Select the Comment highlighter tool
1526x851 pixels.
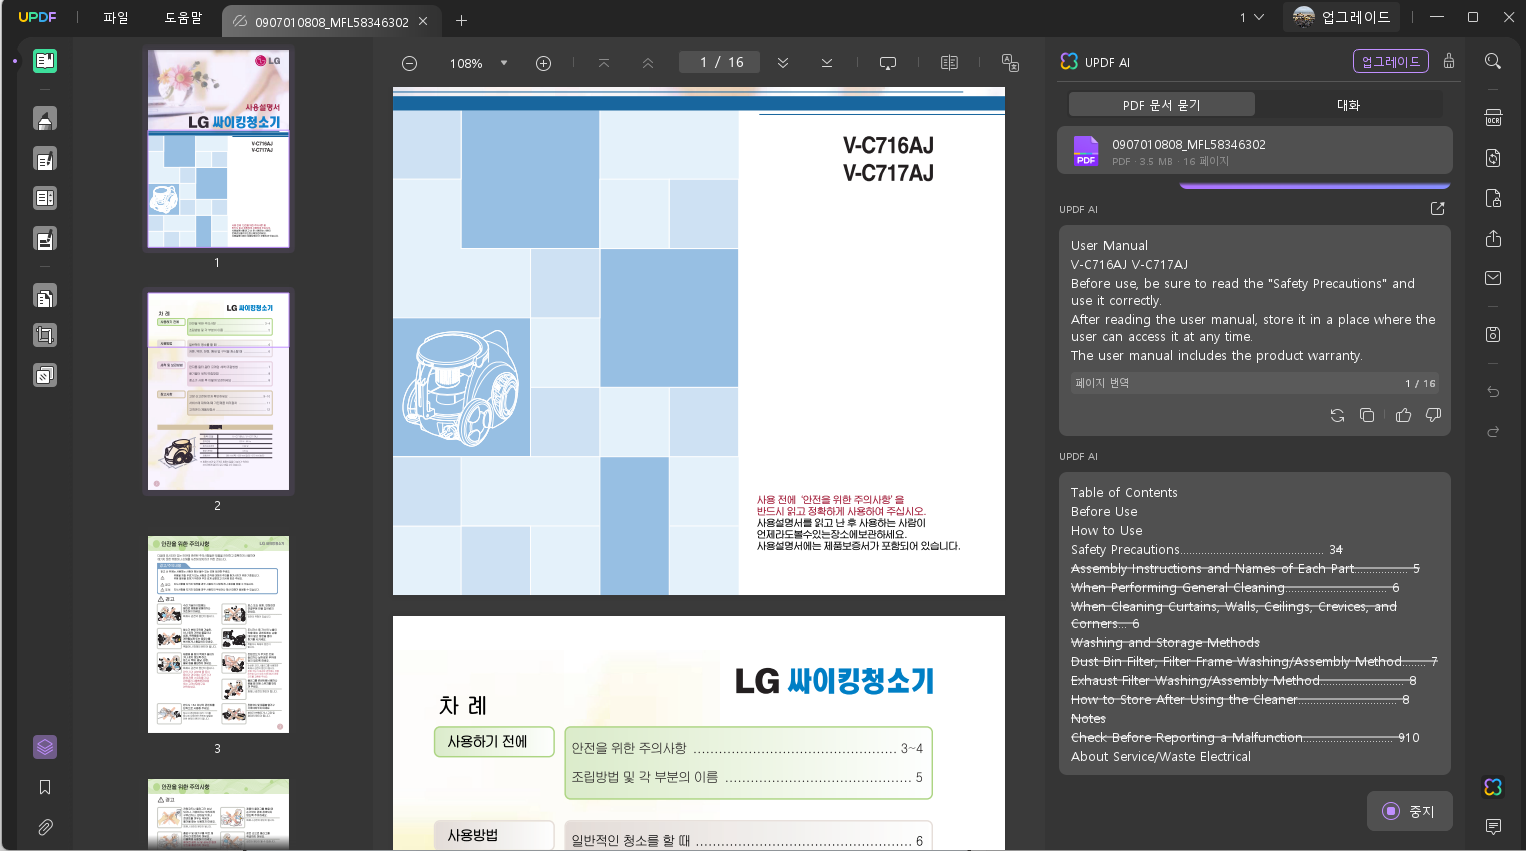pos(45,119)
